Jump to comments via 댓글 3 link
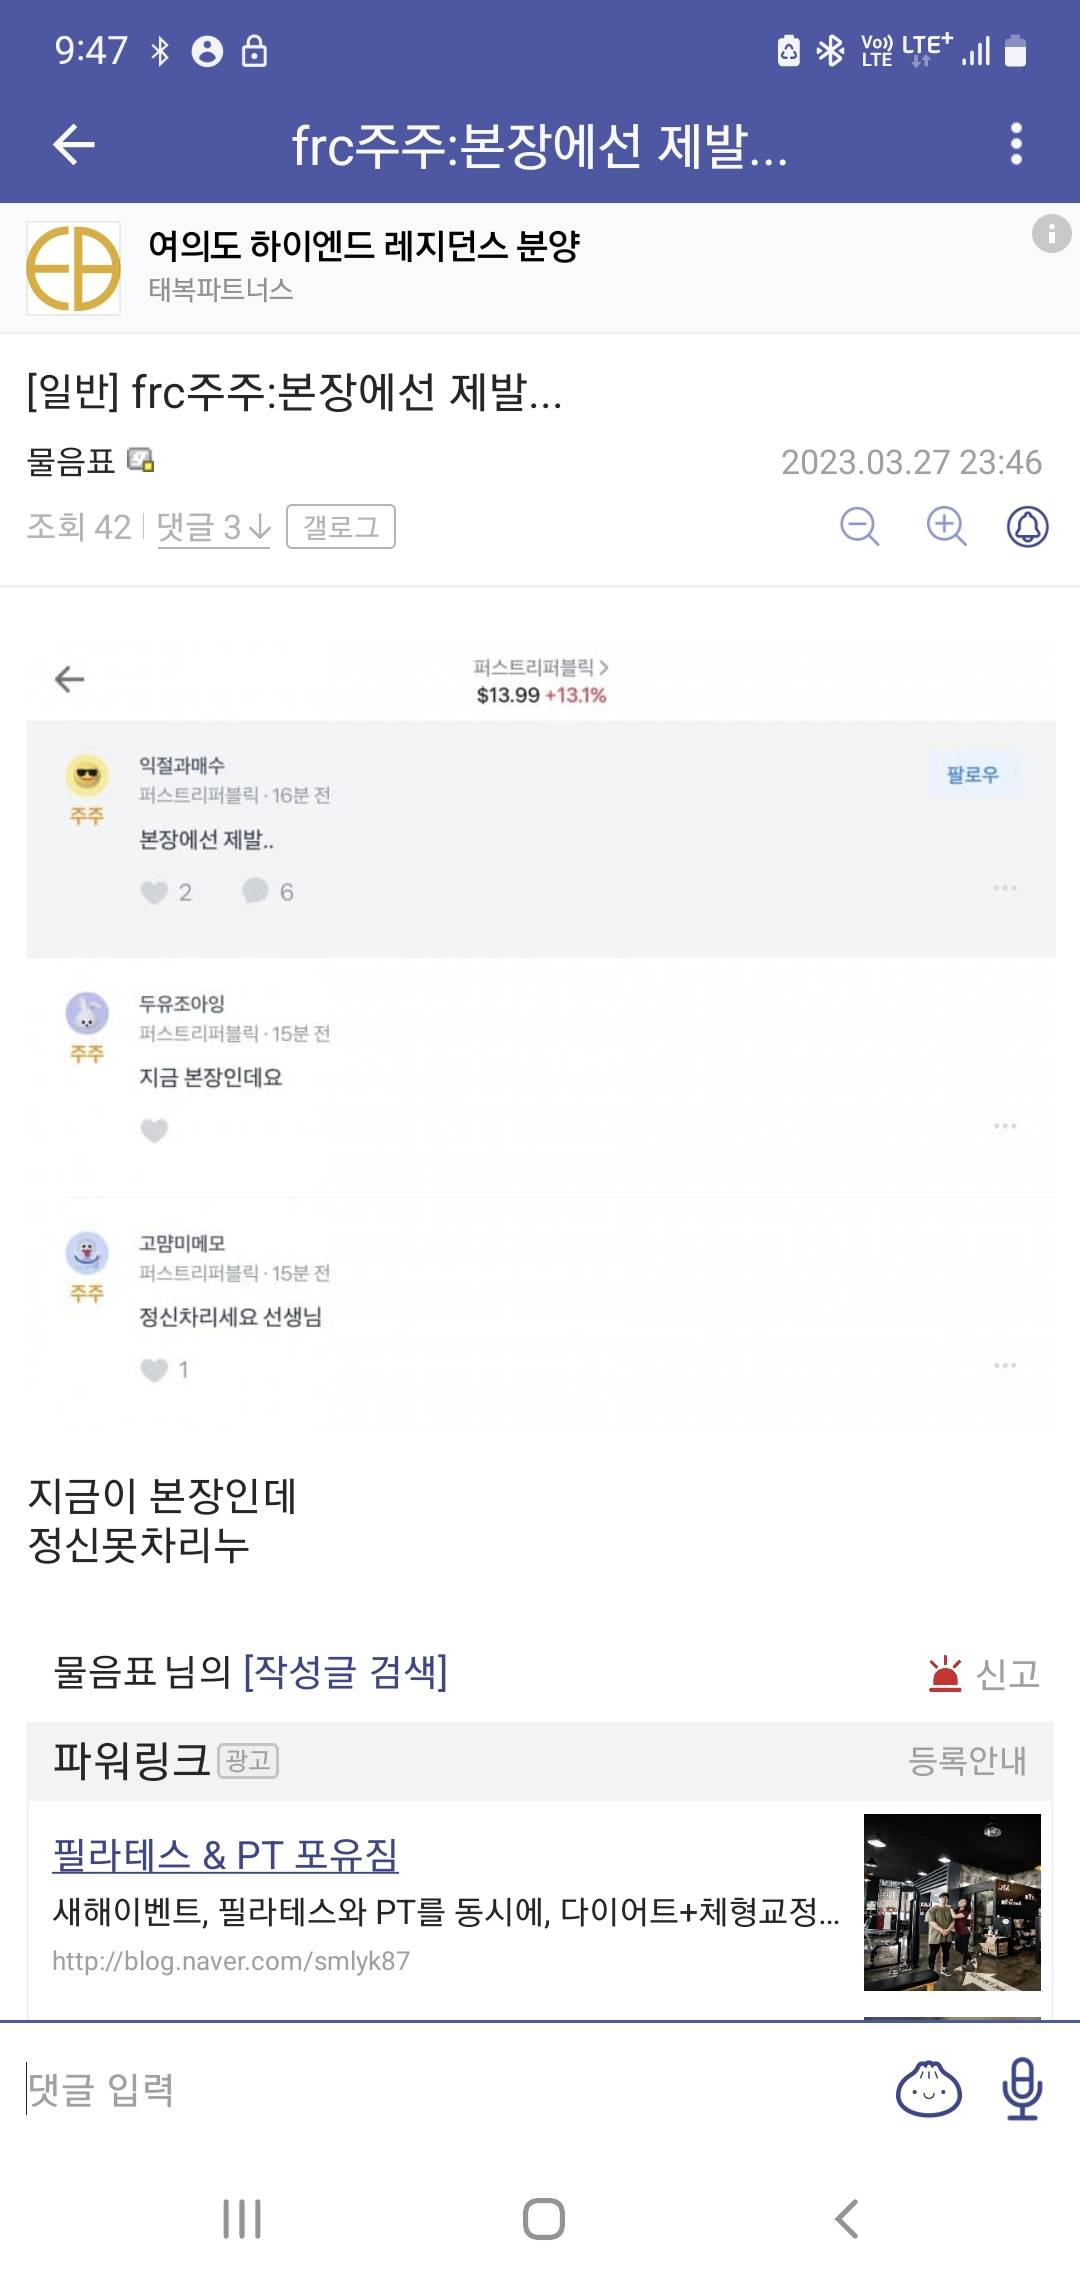 213,527
